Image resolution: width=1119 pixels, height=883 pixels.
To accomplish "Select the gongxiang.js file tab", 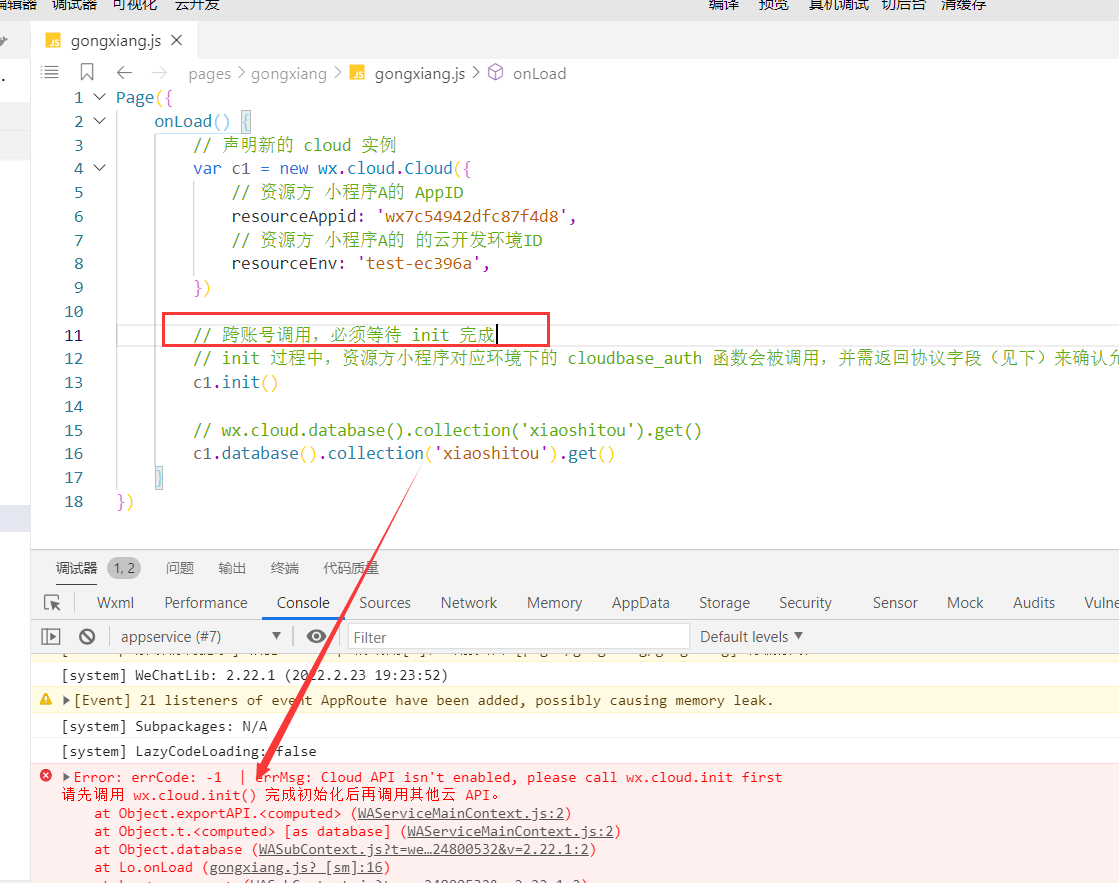I will (x=115, y=41).
